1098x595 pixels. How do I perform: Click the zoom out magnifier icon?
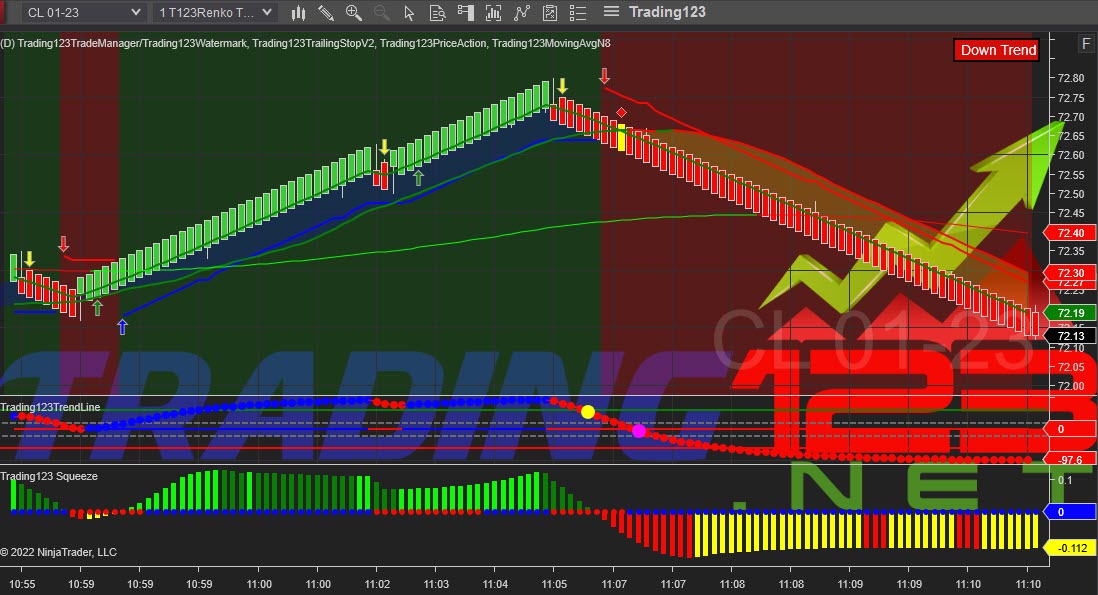[x=382, y=12]
